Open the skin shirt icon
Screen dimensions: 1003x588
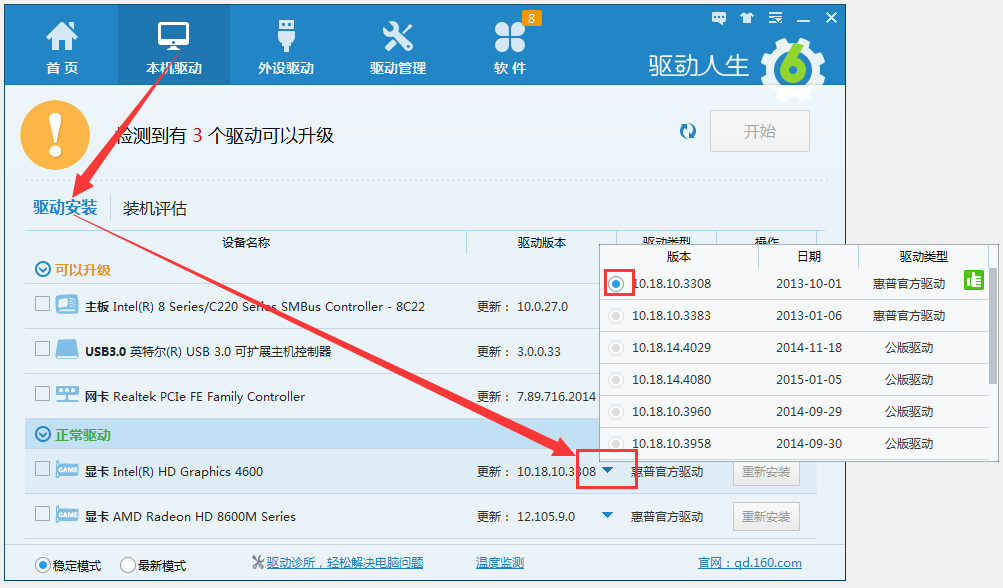pyautogui.click(x=746, y=18)
